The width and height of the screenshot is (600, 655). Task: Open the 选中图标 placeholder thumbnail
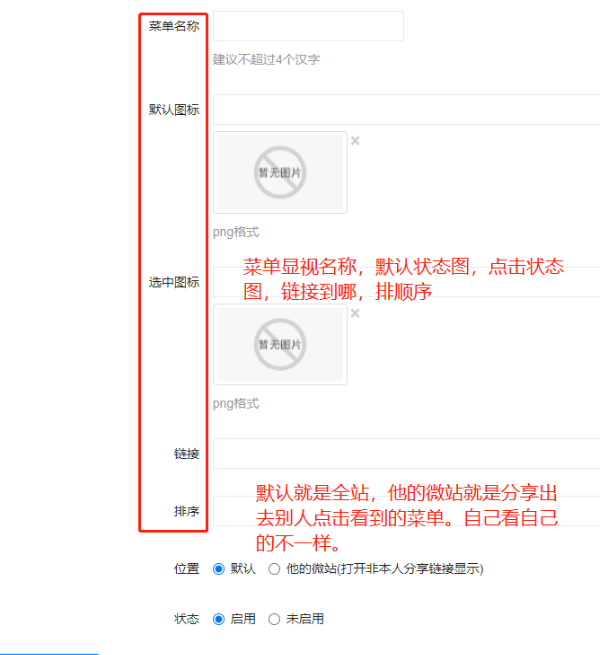coord(280,345)
